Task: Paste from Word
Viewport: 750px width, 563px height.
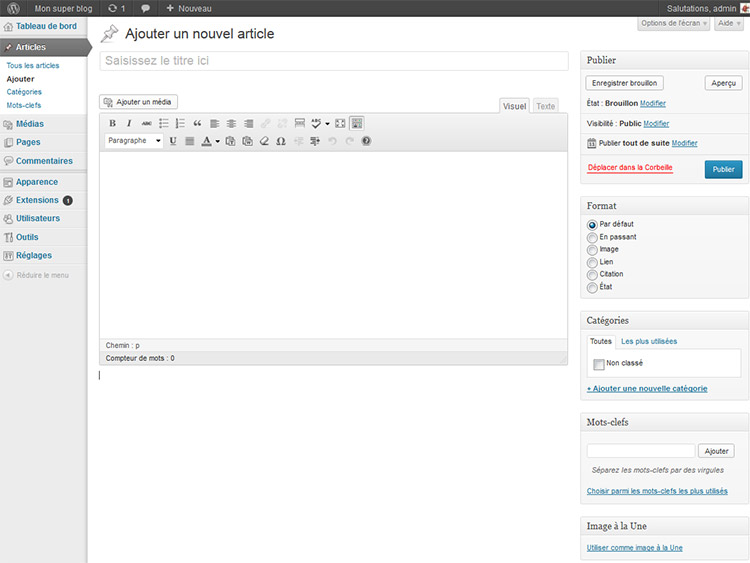Action: point(247,141)
